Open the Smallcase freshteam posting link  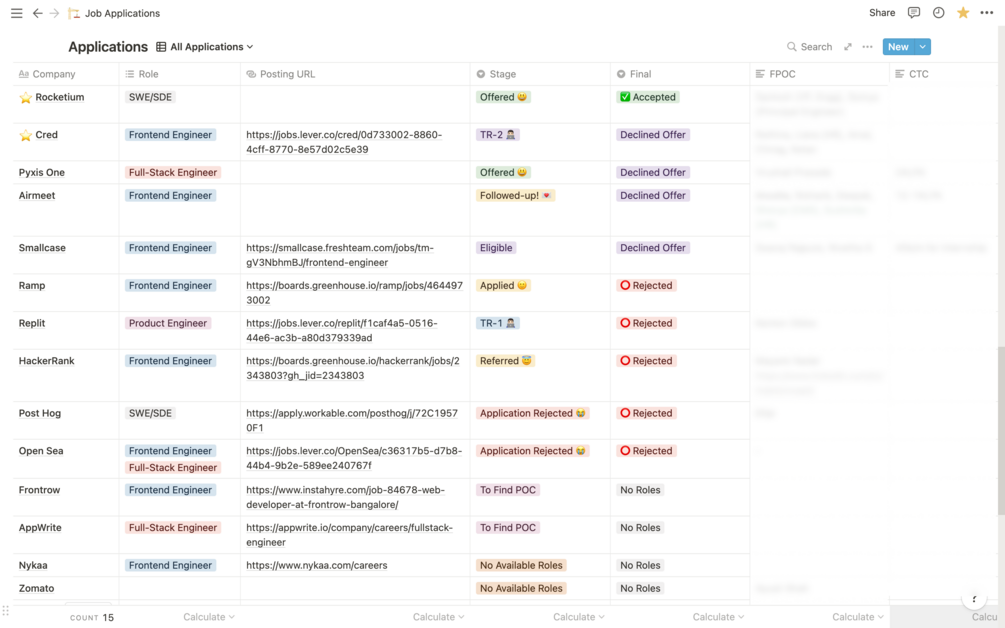340,255
